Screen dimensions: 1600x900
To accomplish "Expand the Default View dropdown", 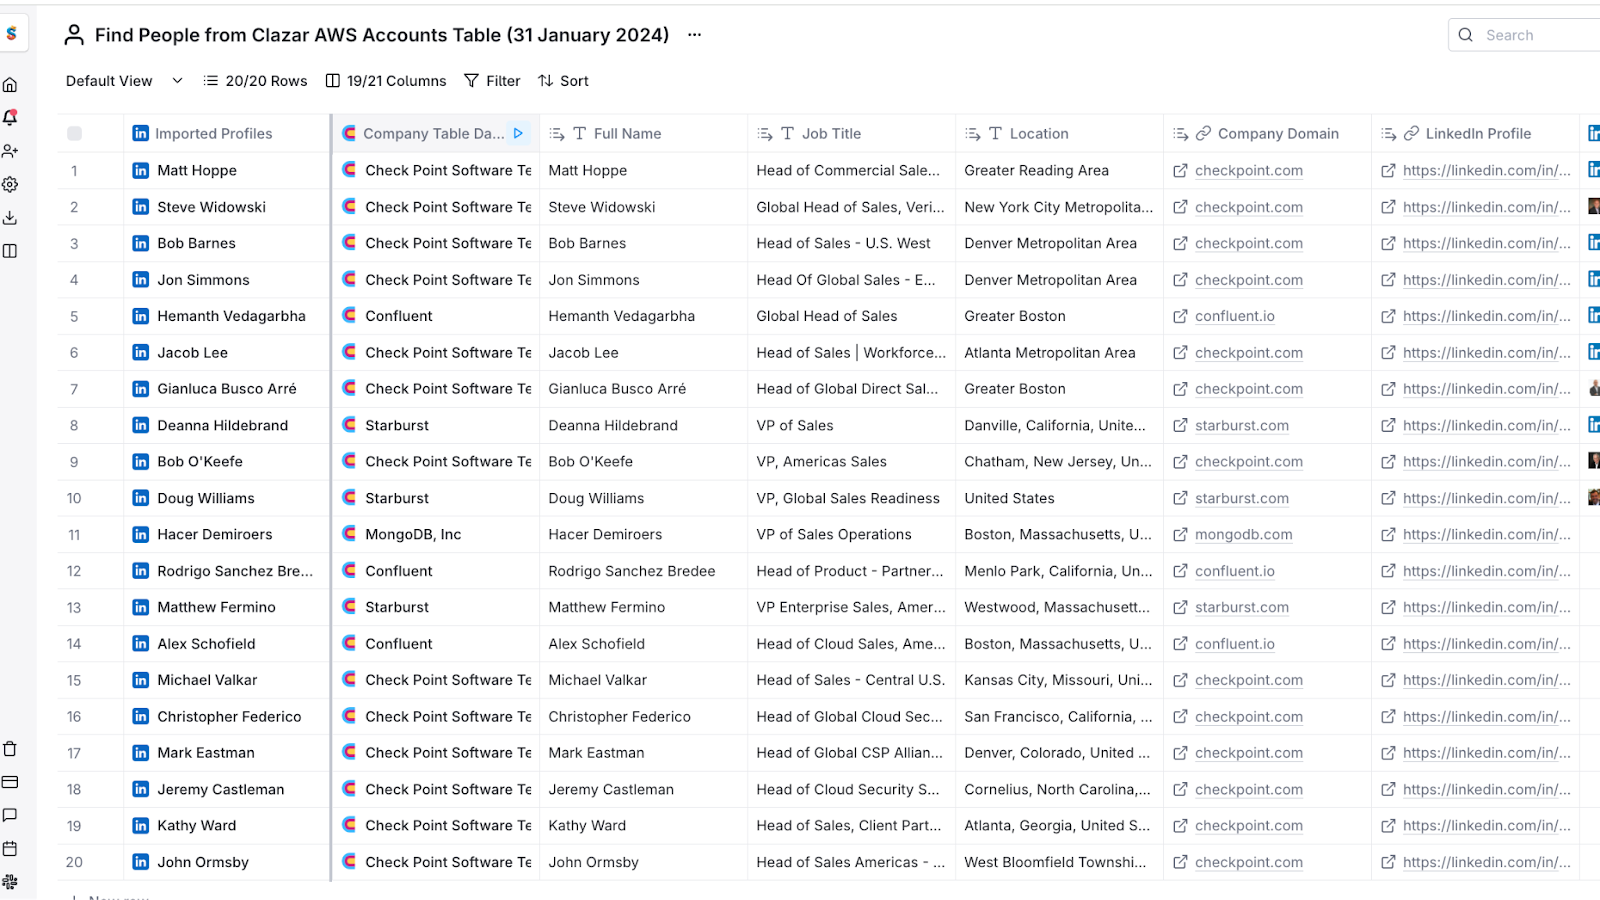I will (124, 81).
